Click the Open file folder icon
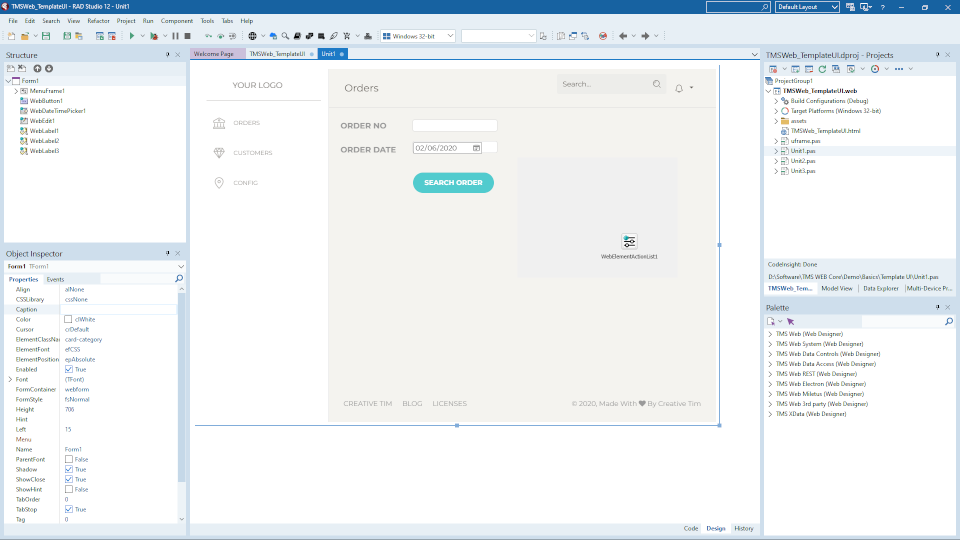960x540 pixels. [25, 36]
